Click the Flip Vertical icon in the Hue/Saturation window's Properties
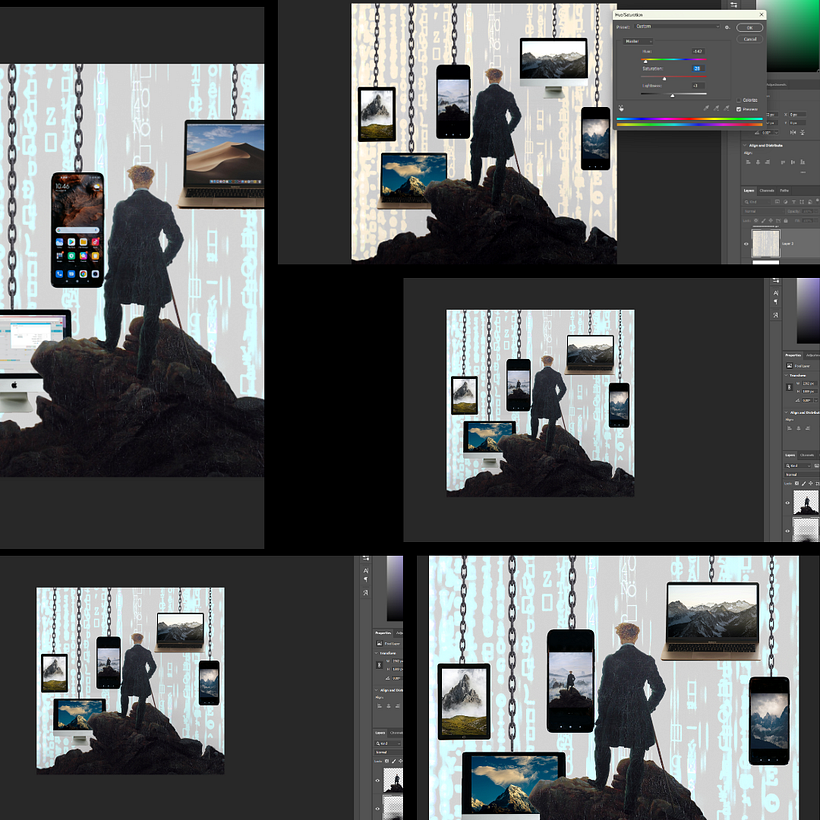Image resolution: width=820 pixels, height=820 pixels. coord(803,132)
